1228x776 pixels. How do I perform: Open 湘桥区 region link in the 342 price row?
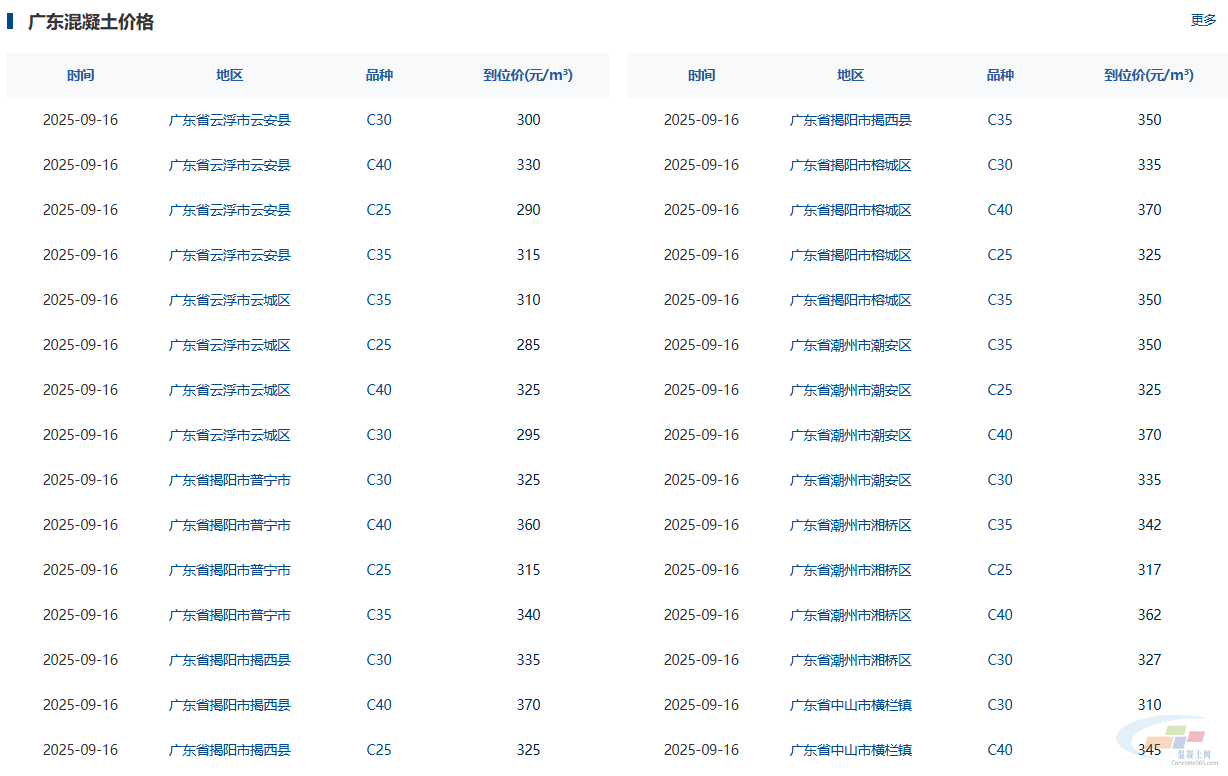(x=850, y=525)
